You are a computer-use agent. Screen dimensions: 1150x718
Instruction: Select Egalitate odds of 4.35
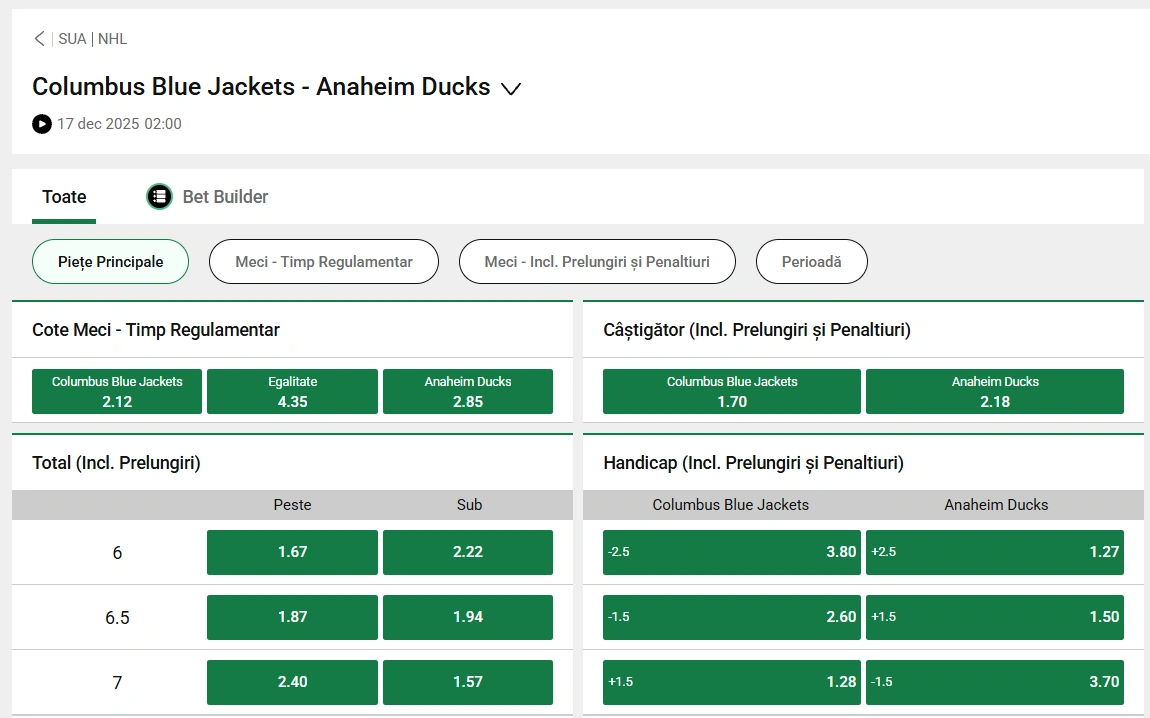pos(292,391)
